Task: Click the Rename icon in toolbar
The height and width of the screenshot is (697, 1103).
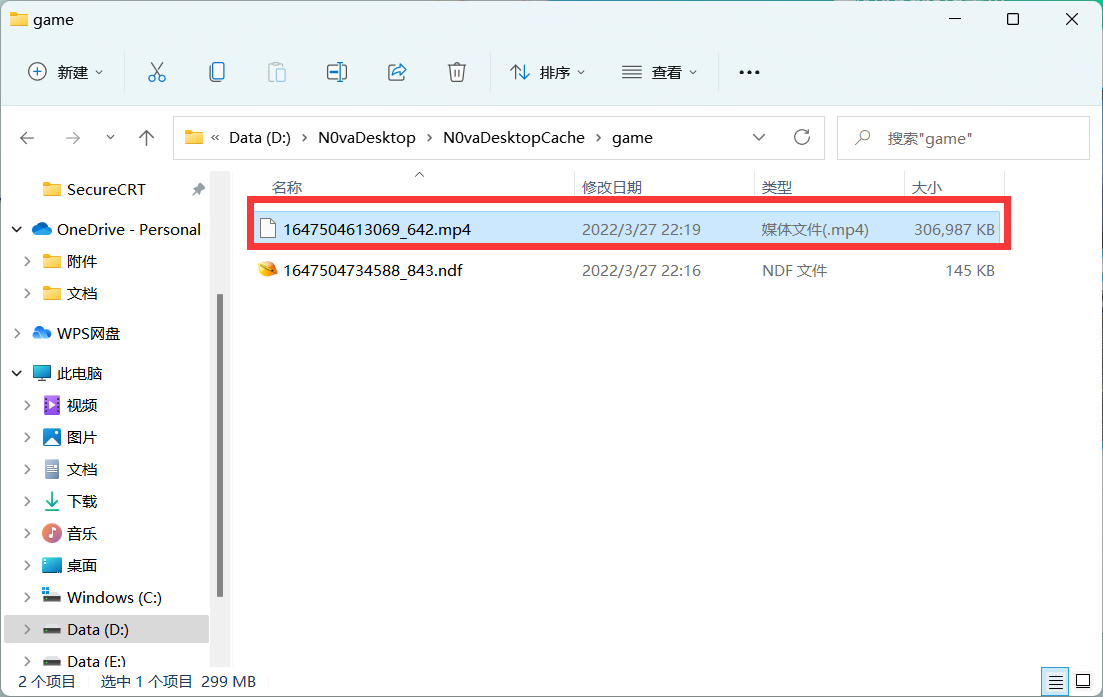Action: [337, 72]
